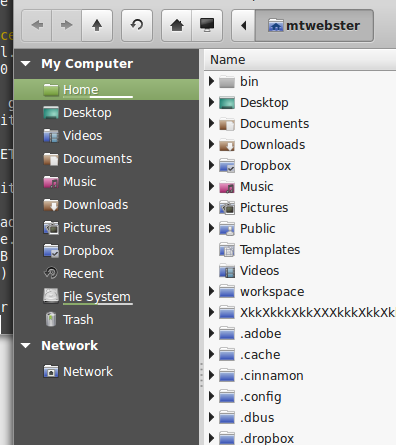396x445 pixels.
Task: Go back with the left arrow button
Action: 37,25
